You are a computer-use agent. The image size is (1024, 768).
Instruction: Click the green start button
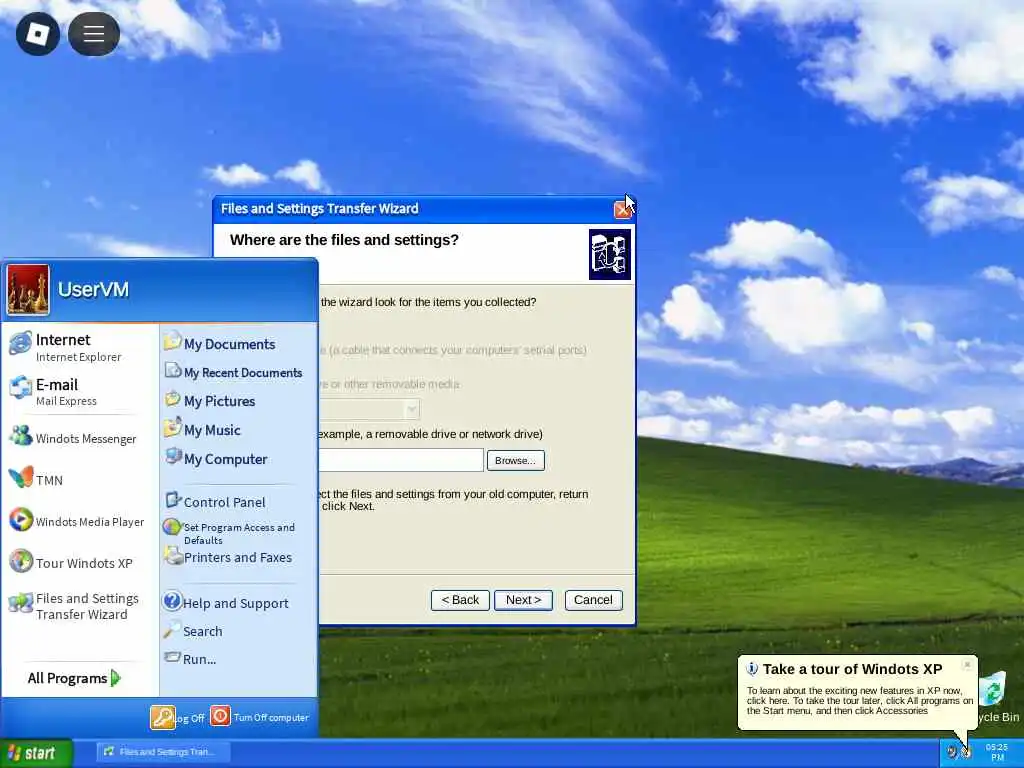click(x=37, y=753)
